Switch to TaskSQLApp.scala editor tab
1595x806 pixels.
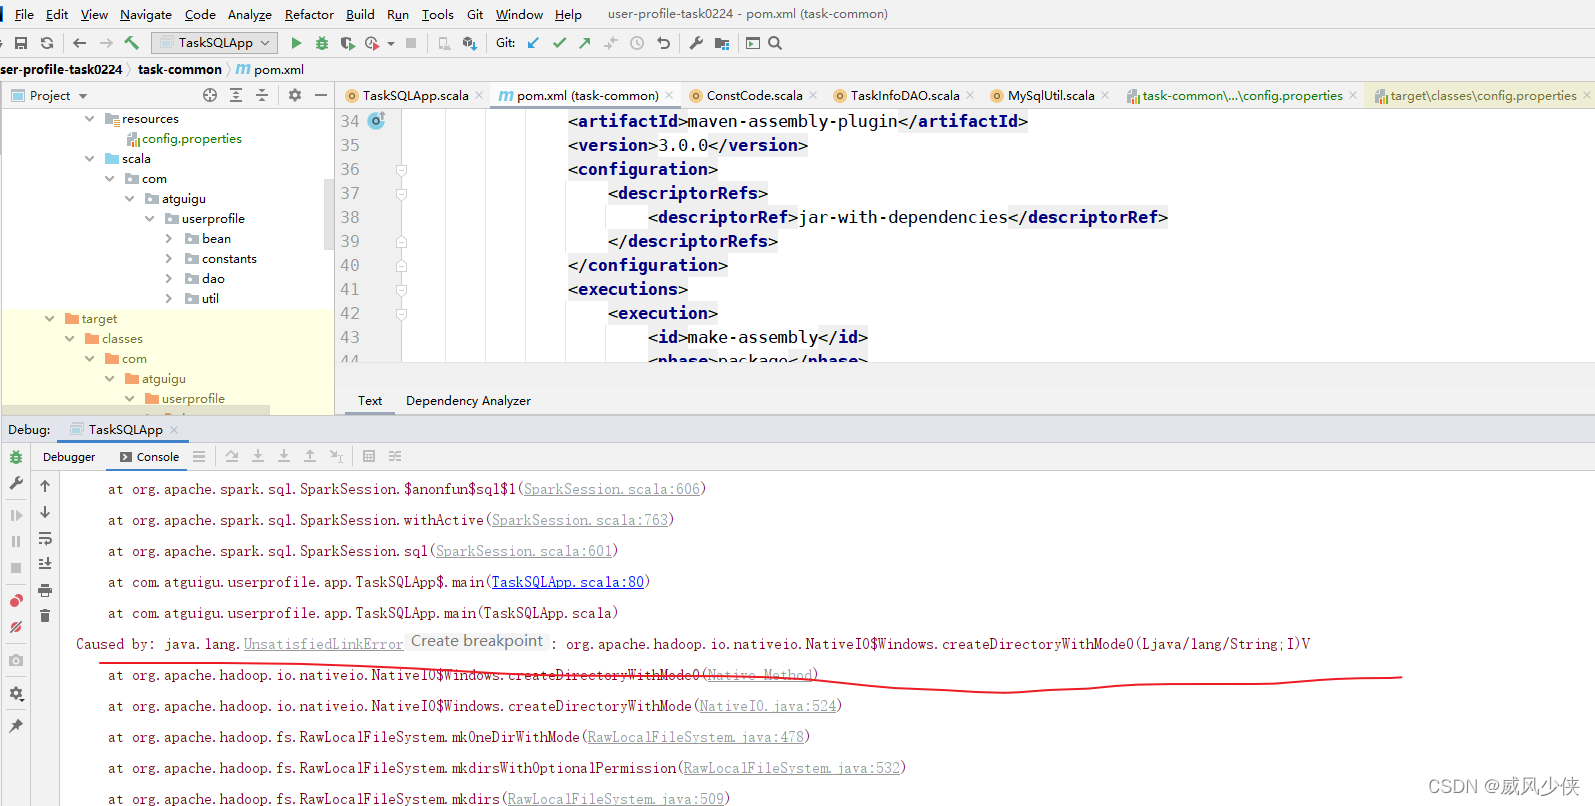click(x=415, y=96)
